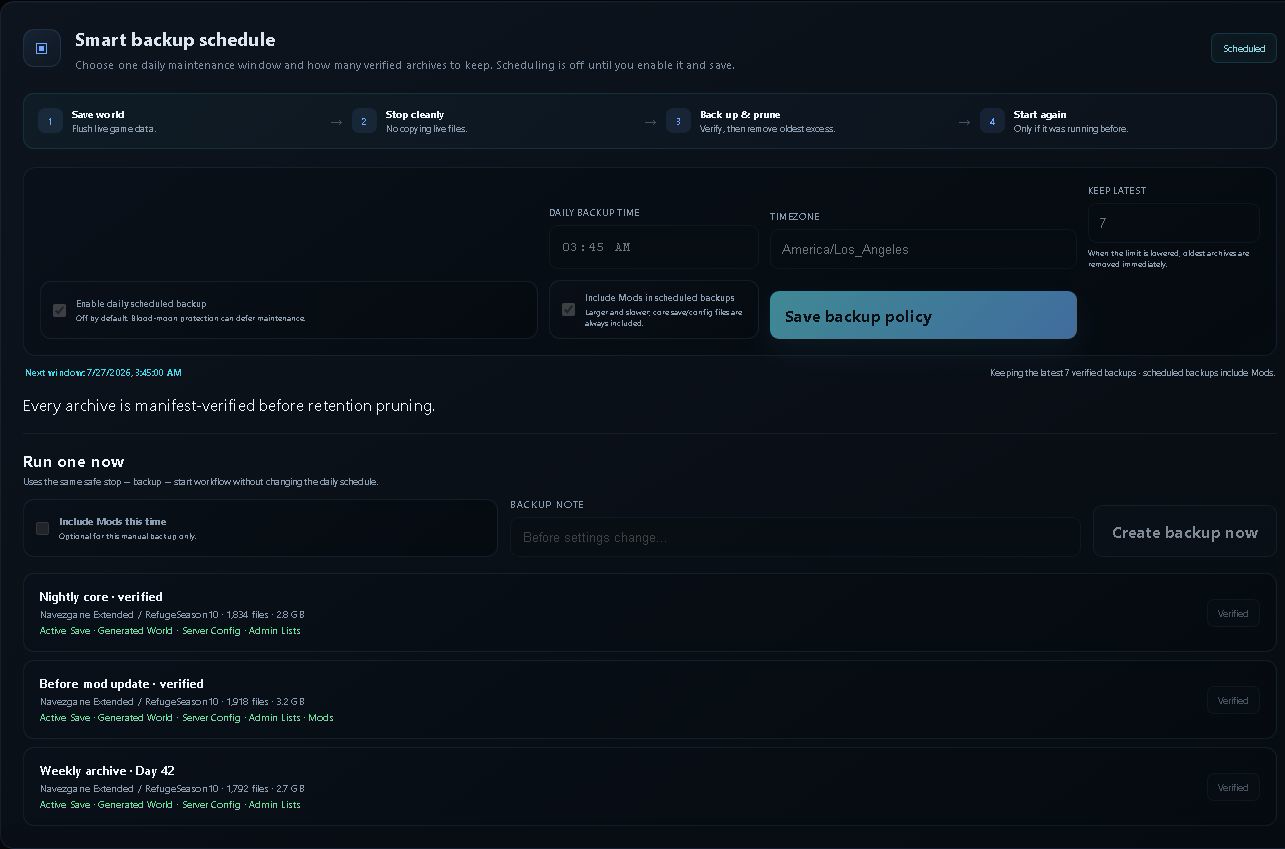1285x849 pixels.
Task: Click the Daily Backup Time field
Action: coord(653,247)
